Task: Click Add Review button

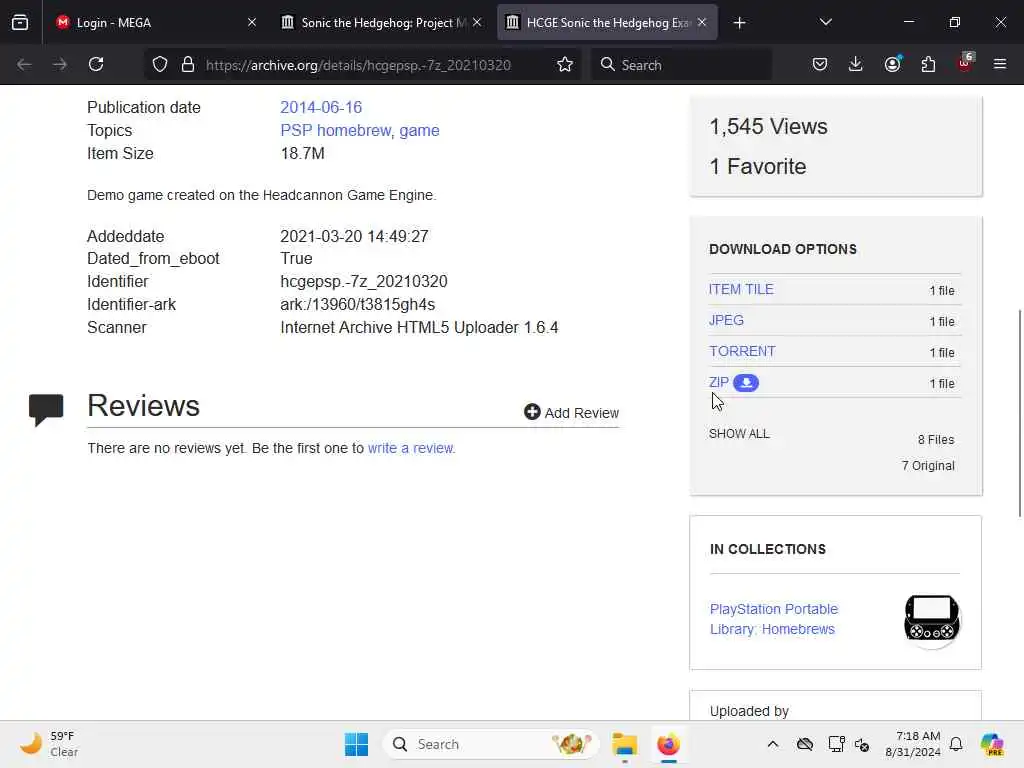Action: (571, 413)
